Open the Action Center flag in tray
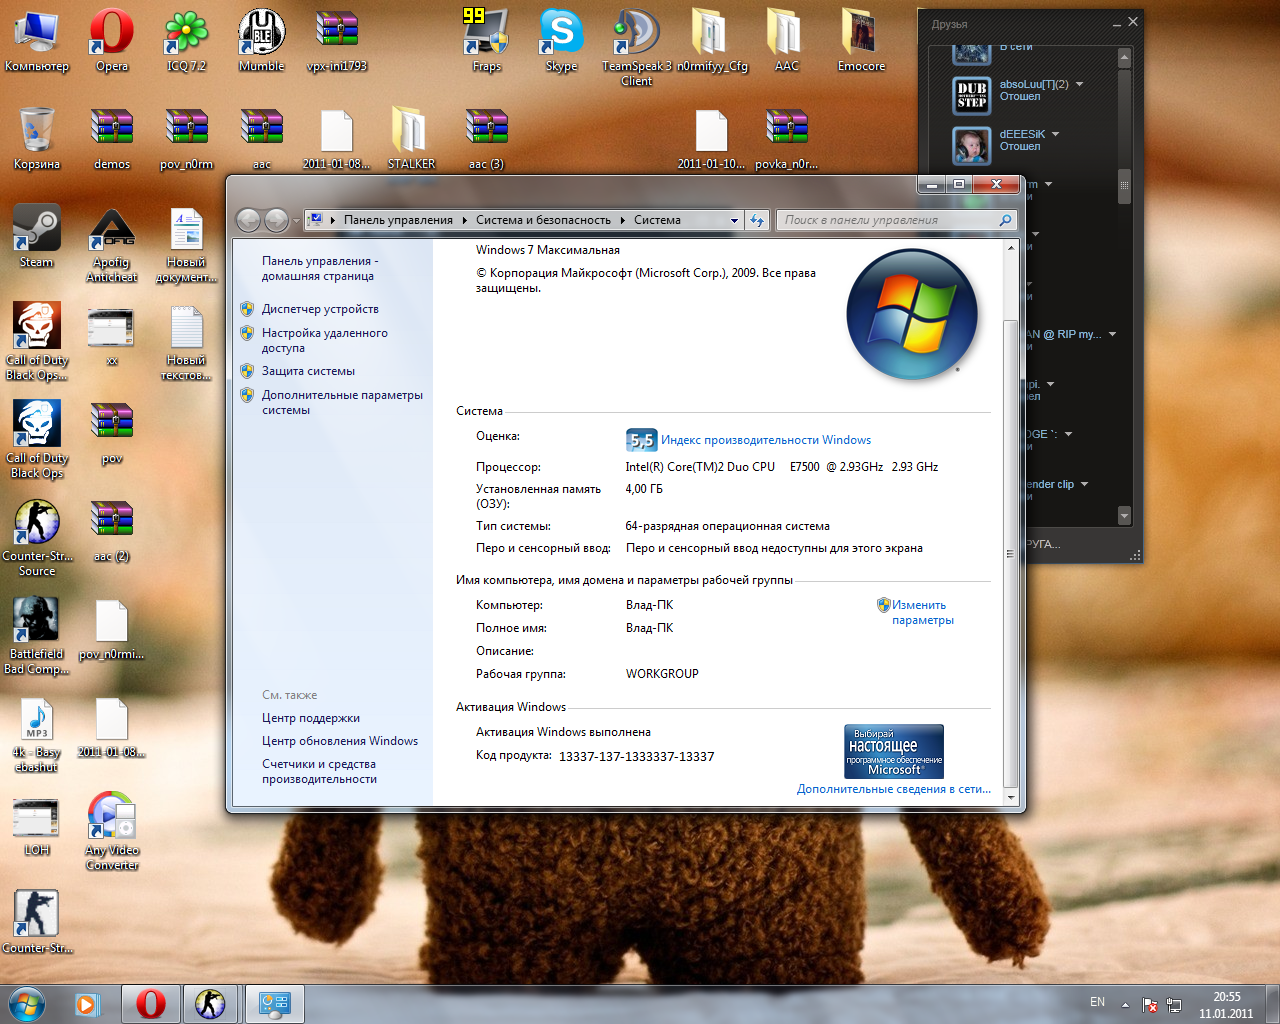 tap(1150, 1004)
